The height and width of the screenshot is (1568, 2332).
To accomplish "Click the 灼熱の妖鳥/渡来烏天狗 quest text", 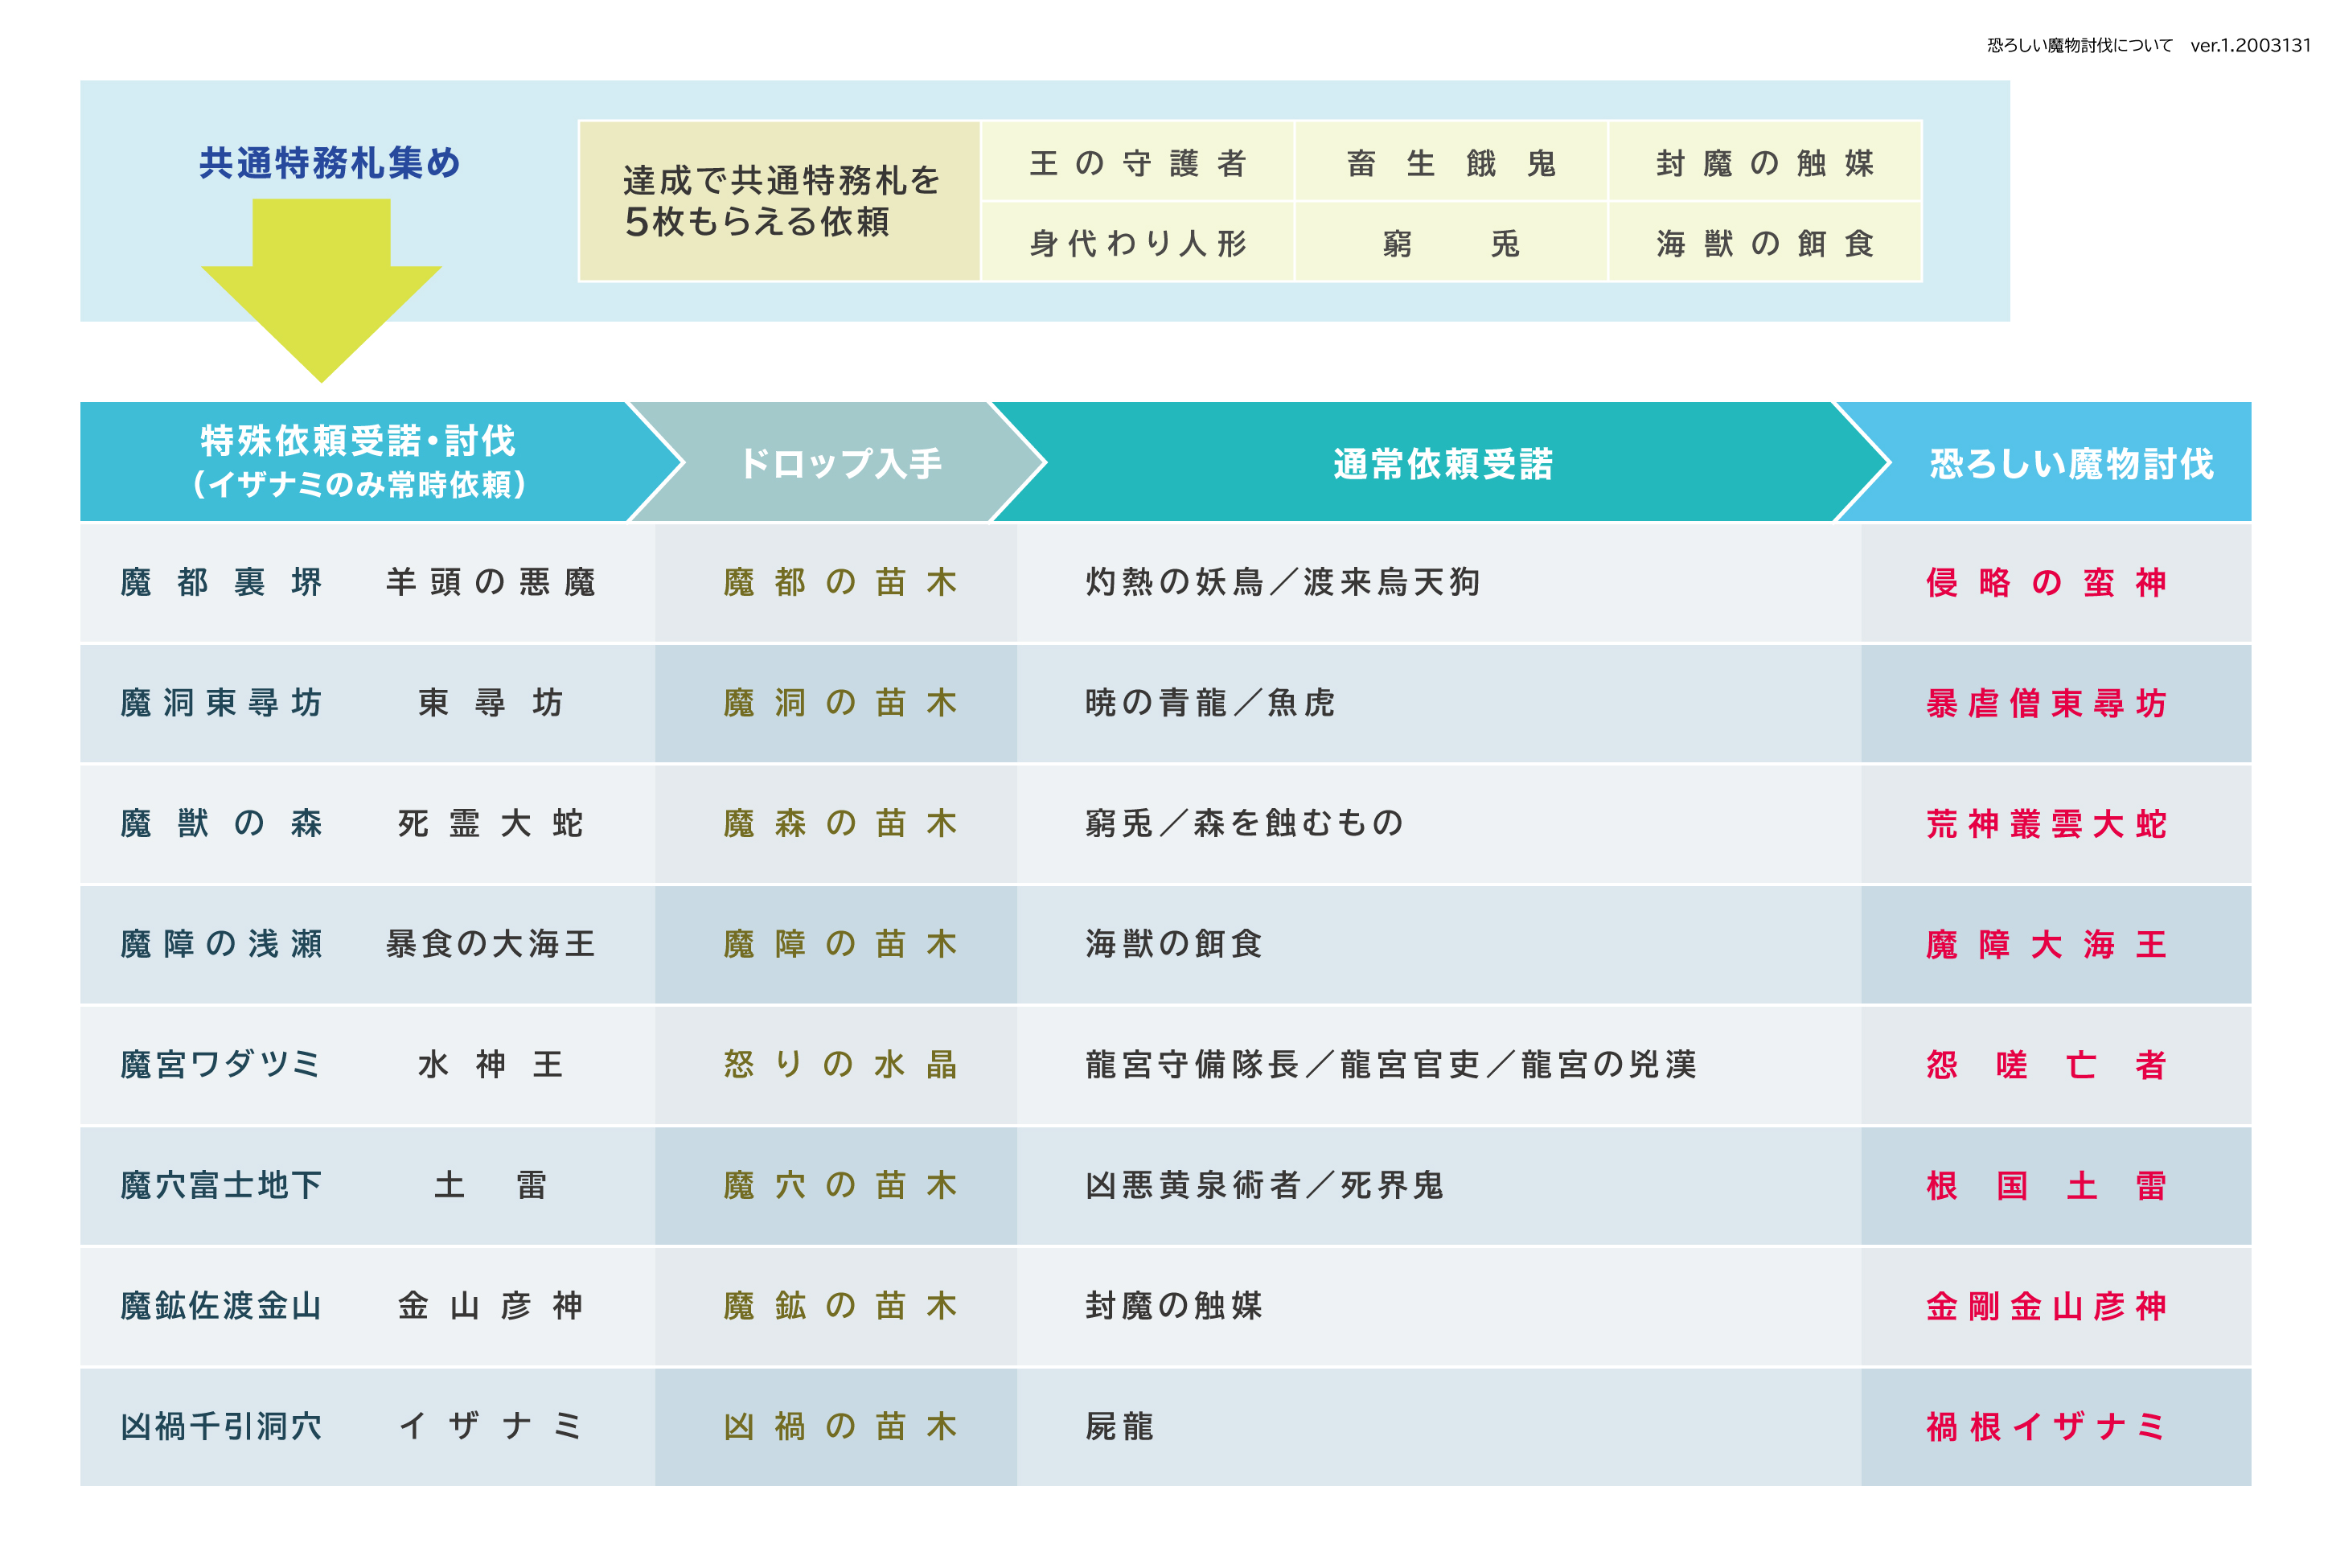I will click(x=1282, y=582).
